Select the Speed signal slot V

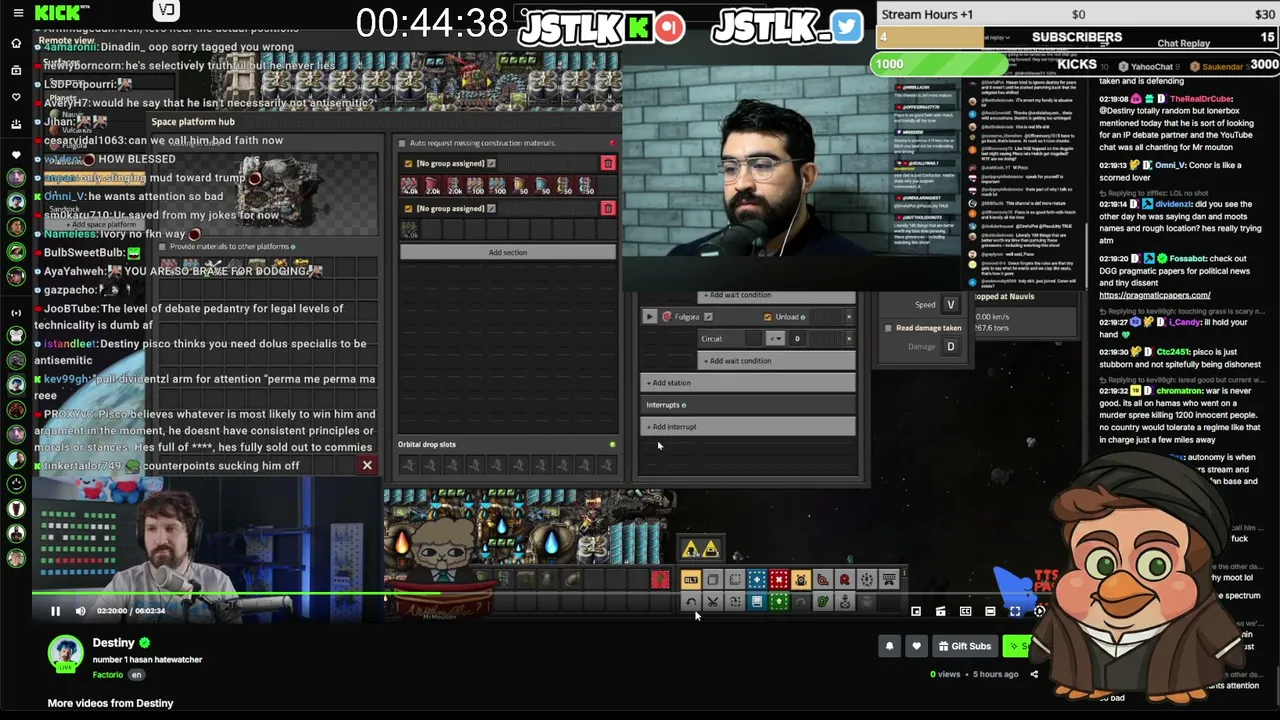point(951,305)
